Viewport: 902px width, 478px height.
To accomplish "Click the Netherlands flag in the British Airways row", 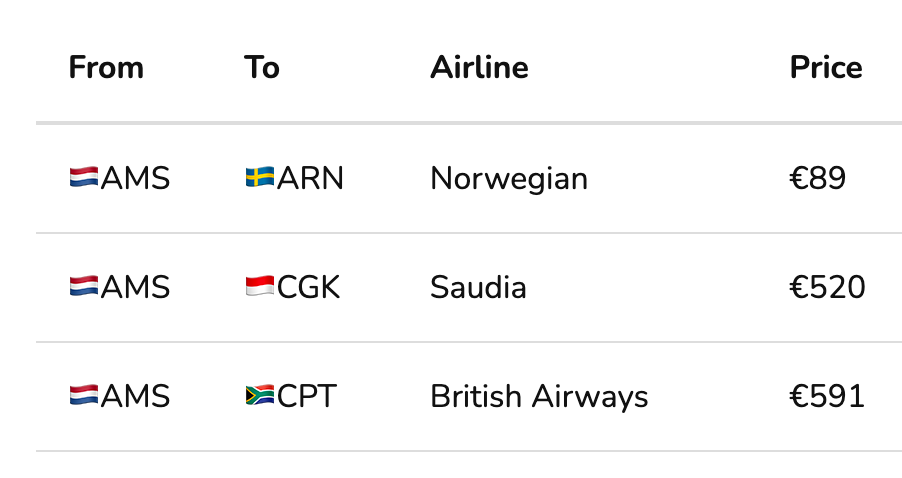I will pos(84,395).
